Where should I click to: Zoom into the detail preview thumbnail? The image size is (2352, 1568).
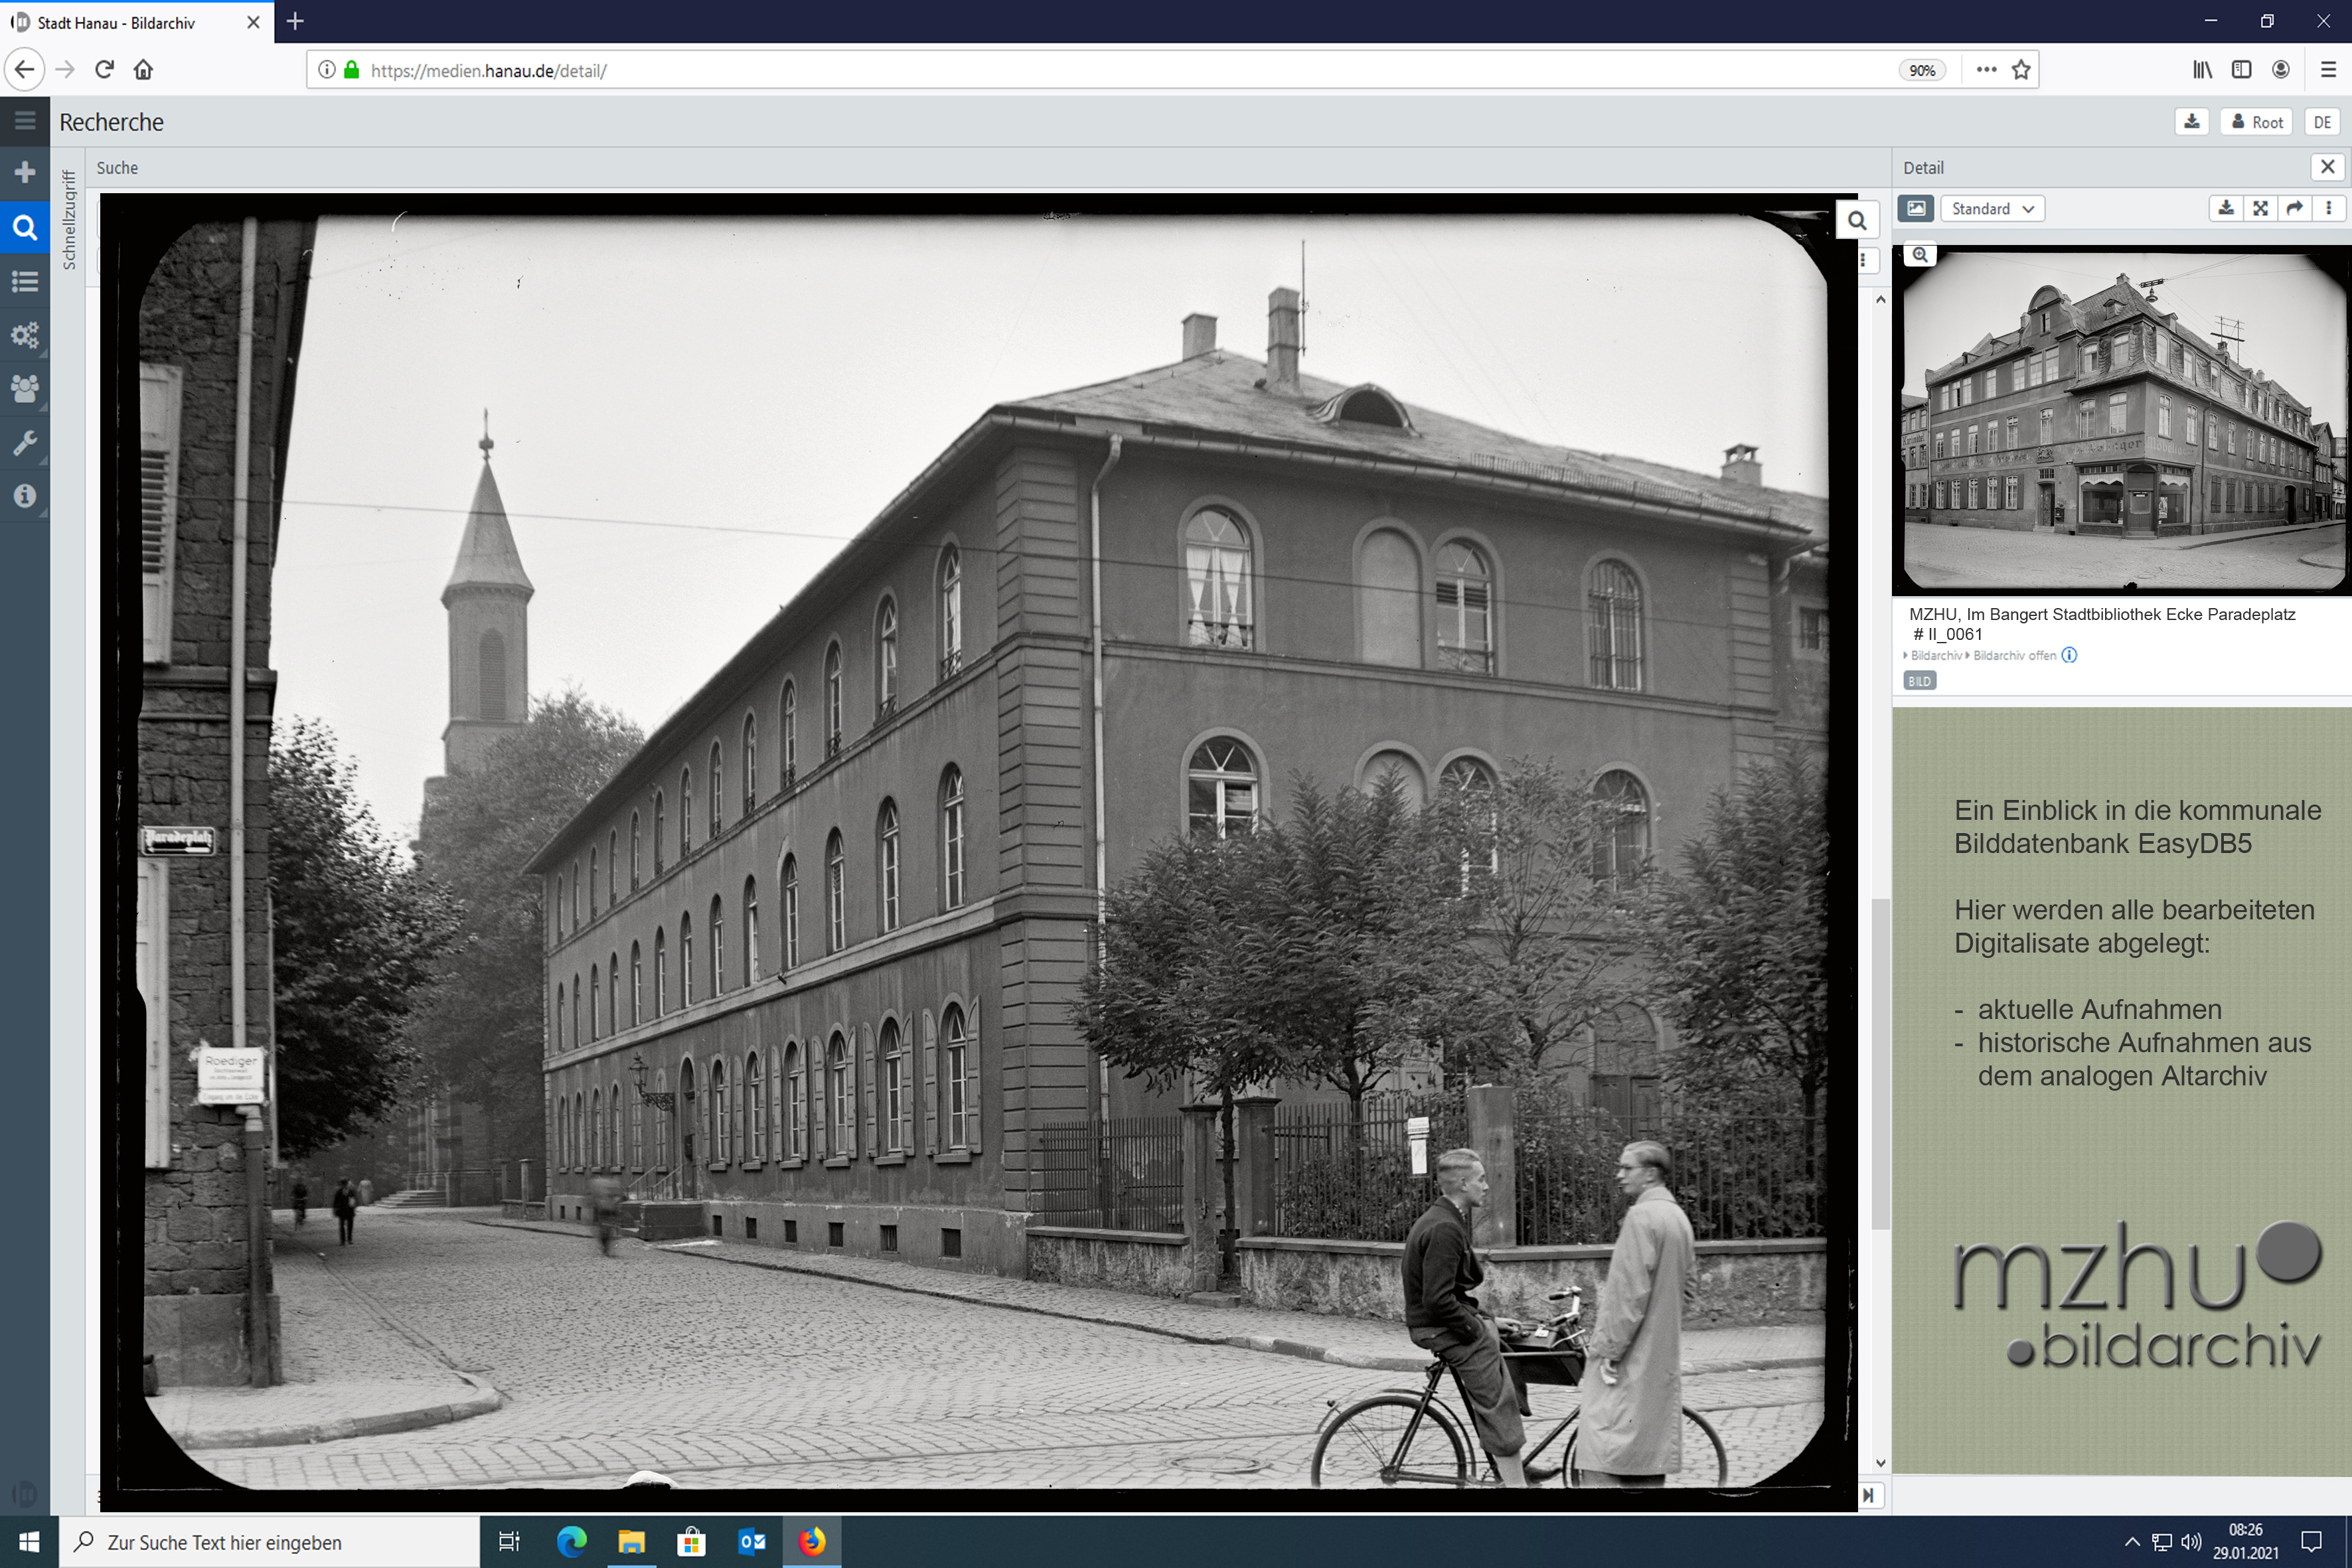[1920, 255]
